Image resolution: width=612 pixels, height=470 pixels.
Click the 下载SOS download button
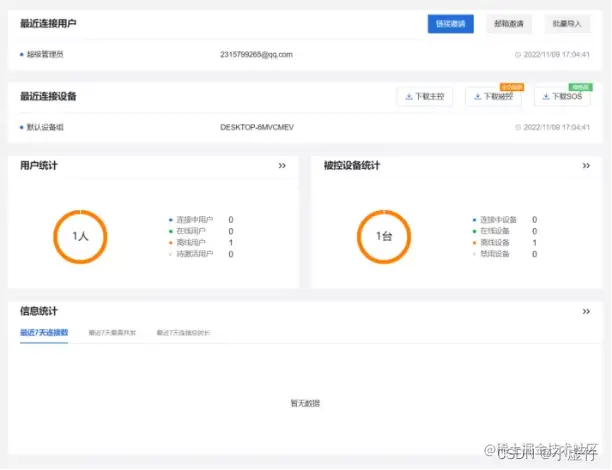click(x=562, y=96)
